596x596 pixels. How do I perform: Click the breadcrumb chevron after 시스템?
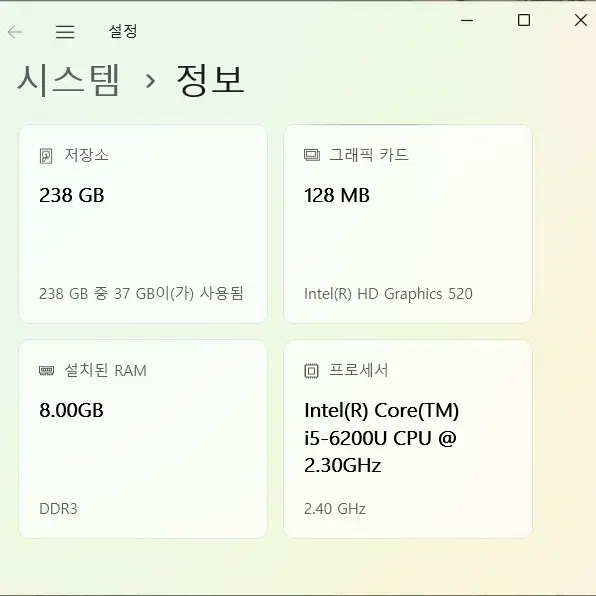click(151, 81)
